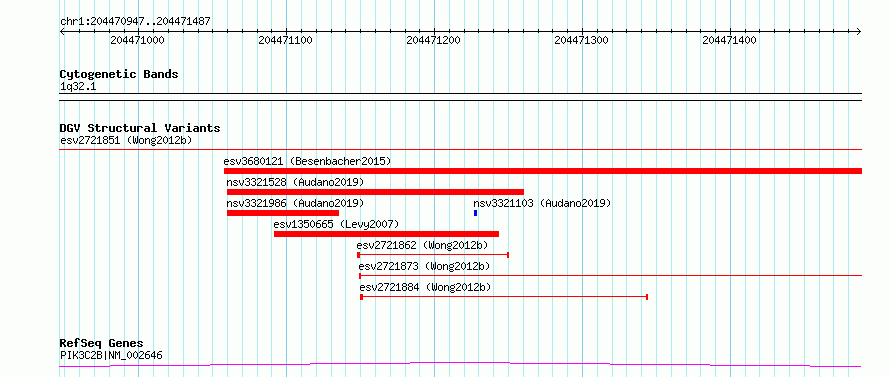Click the nsv3321103 (Audano2019) label
The width and height of the screenshot is (890, 377).
[542, 203]
